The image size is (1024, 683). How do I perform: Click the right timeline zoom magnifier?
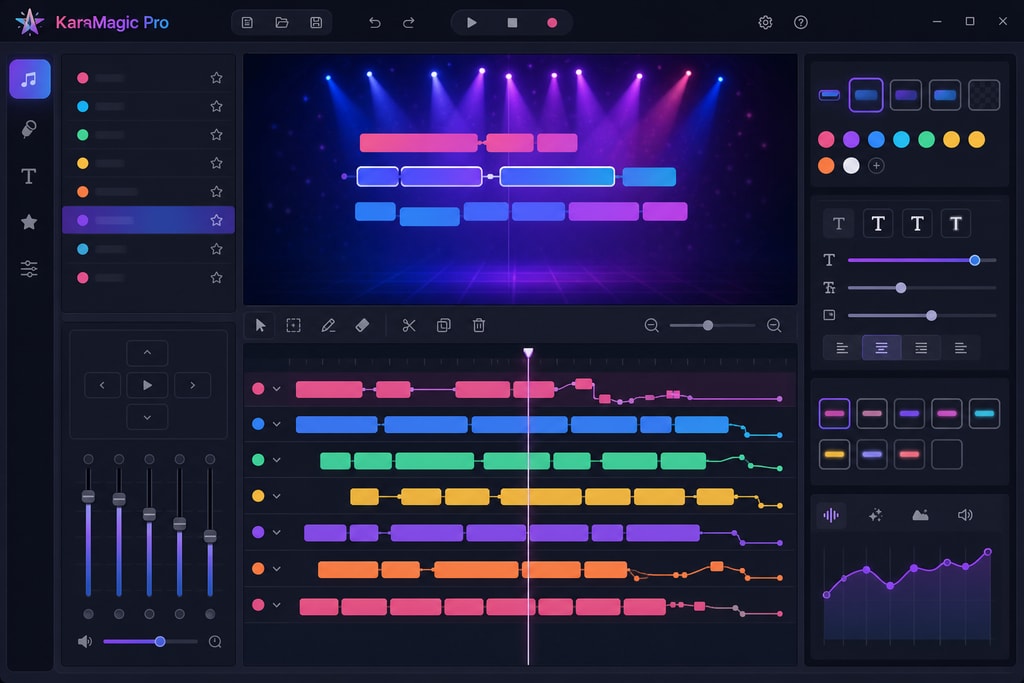pos(774,325)
